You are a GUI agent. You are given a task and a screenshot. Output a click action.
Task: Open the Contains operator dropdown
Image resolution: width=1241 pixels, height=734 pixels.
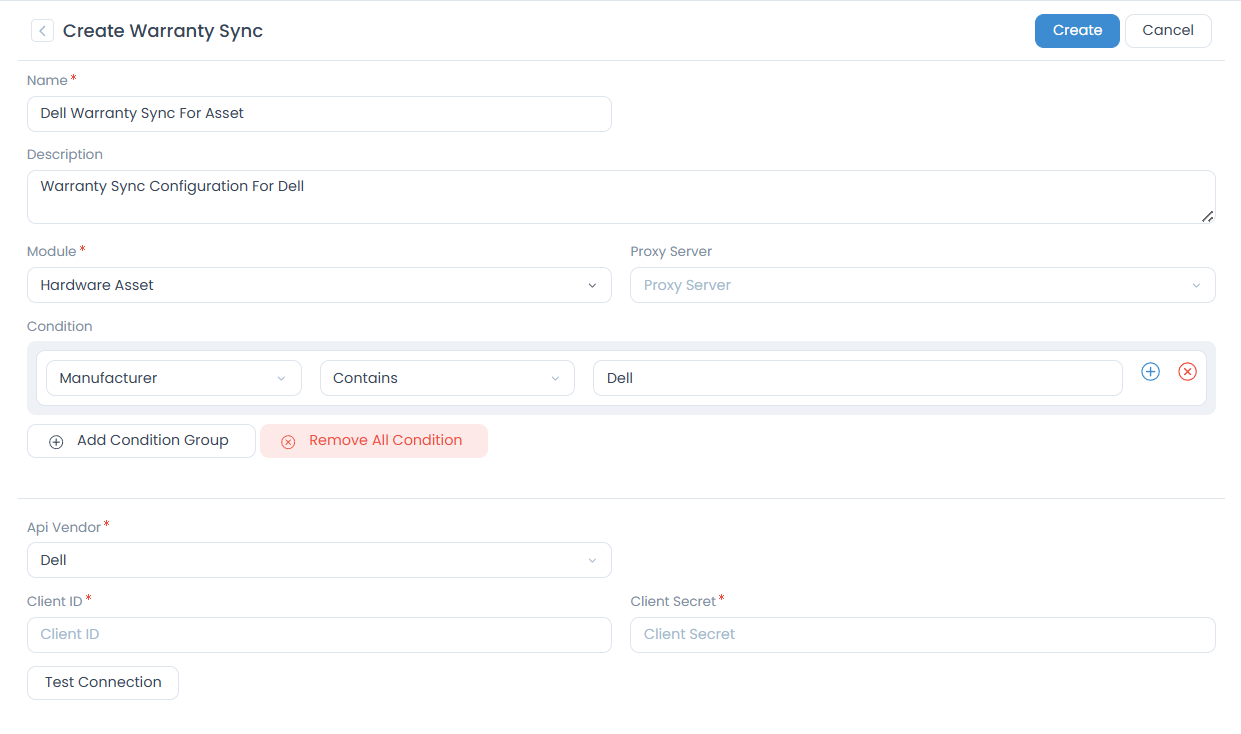447,378
